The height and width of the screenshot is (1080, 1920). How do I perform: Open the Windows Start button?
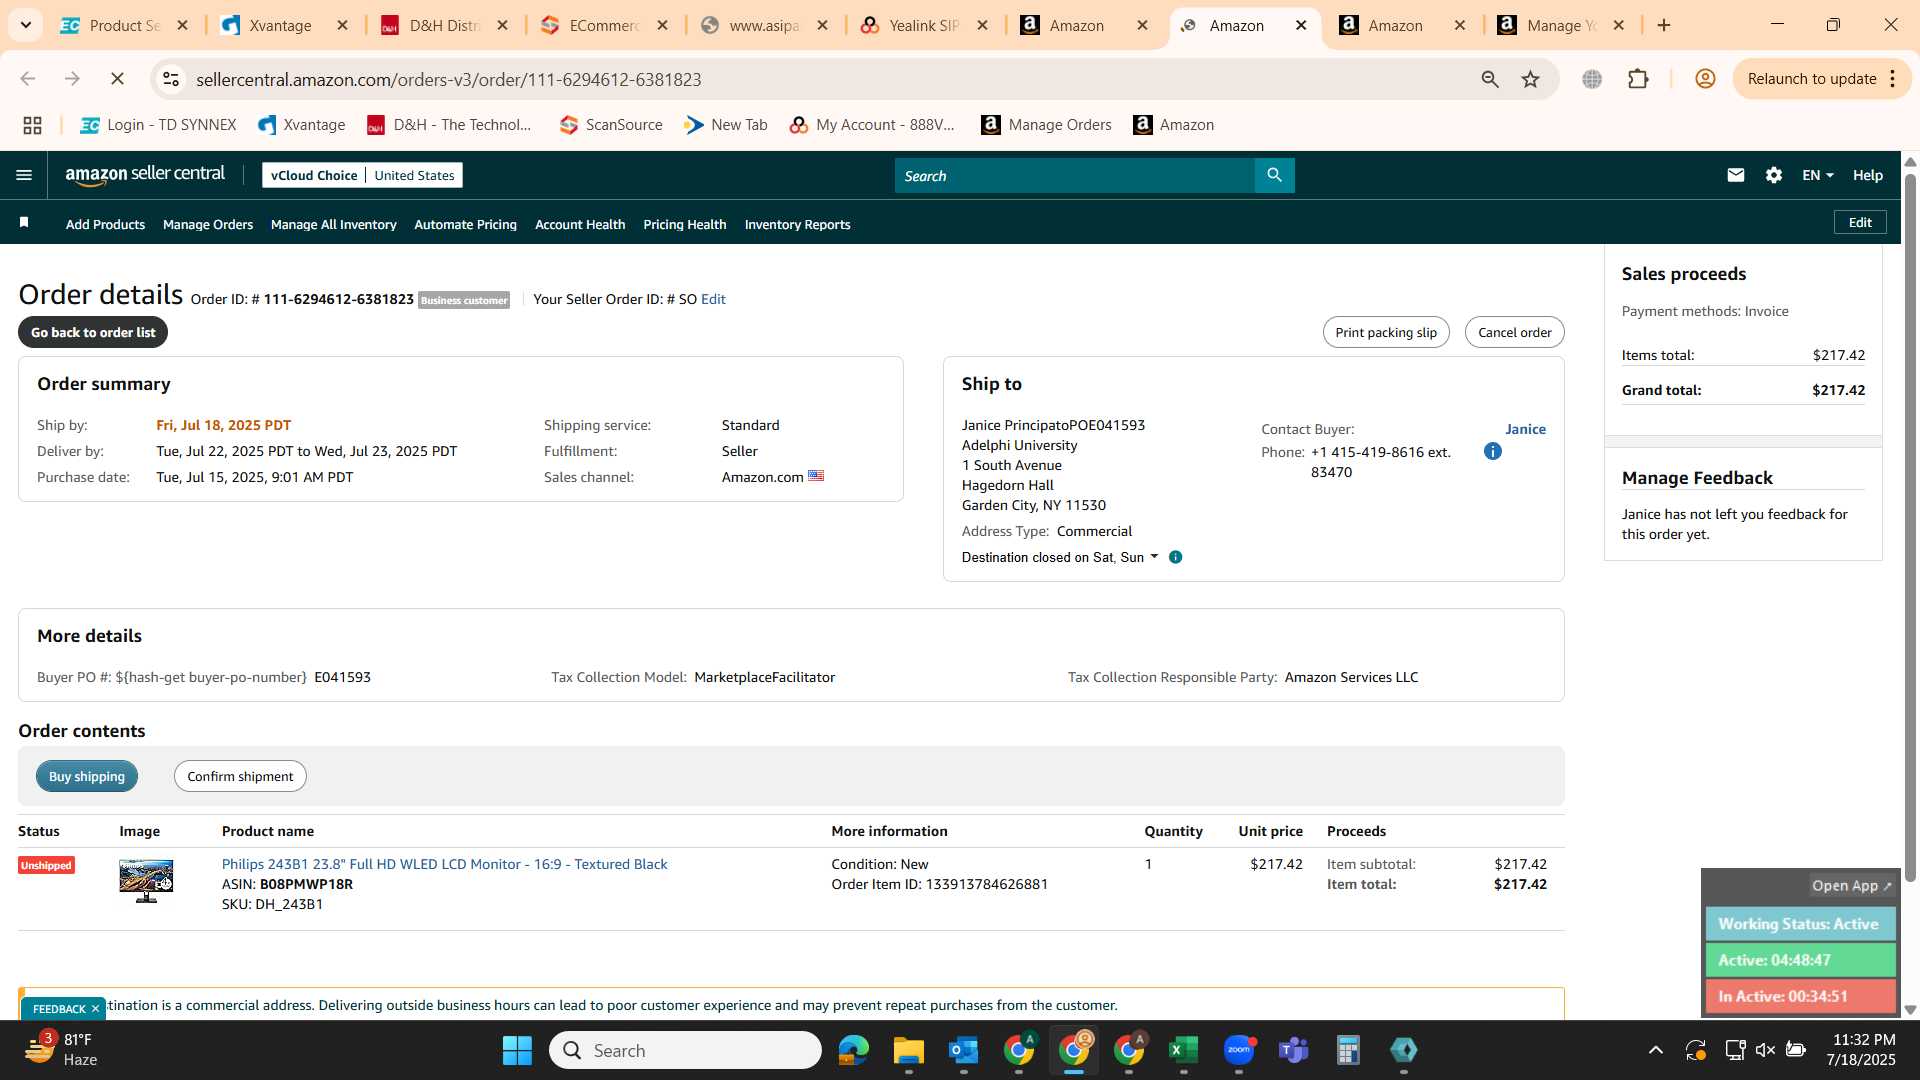point(517,1050)
